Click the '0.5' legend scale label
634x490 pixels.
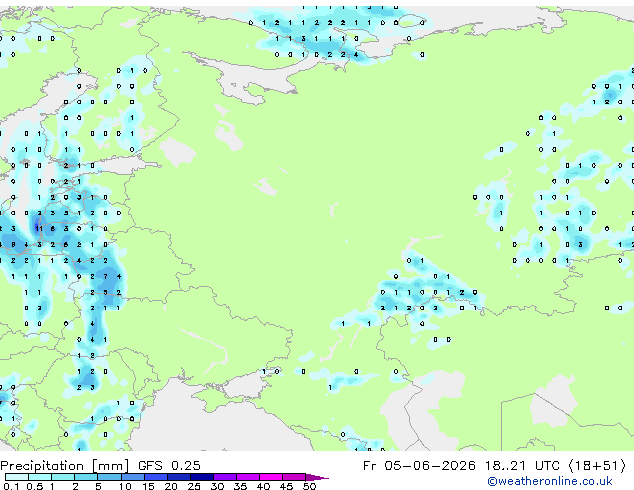coord(35,486)
